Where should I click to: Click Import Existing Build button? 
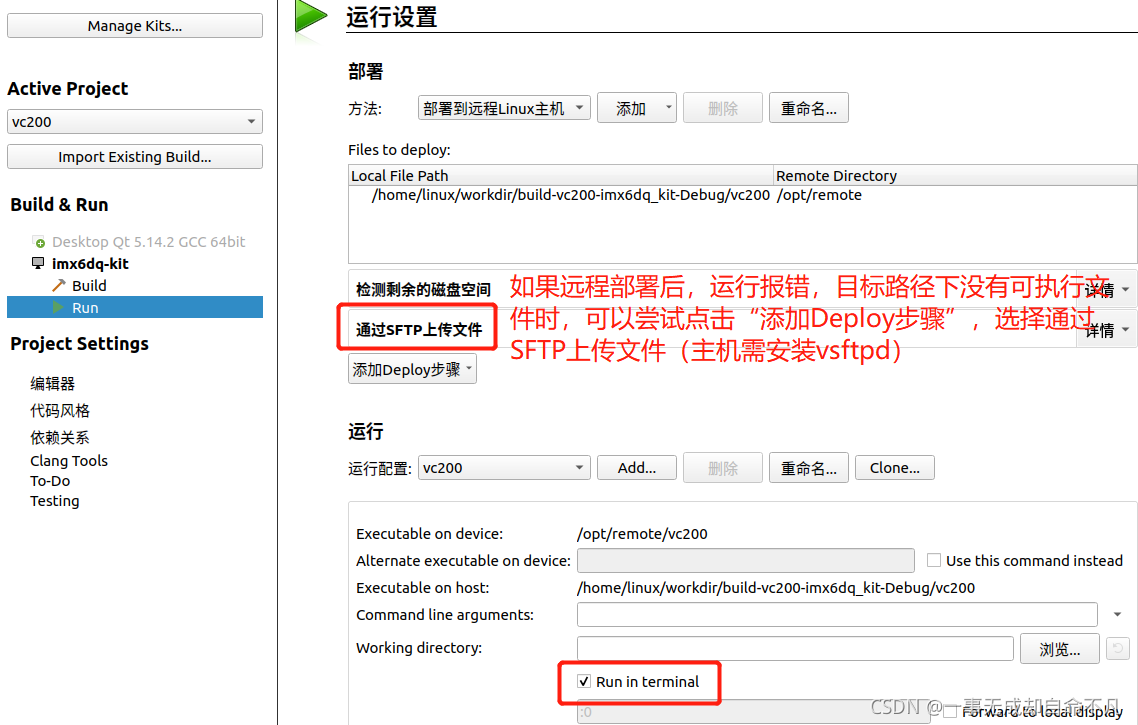point(135,157)
